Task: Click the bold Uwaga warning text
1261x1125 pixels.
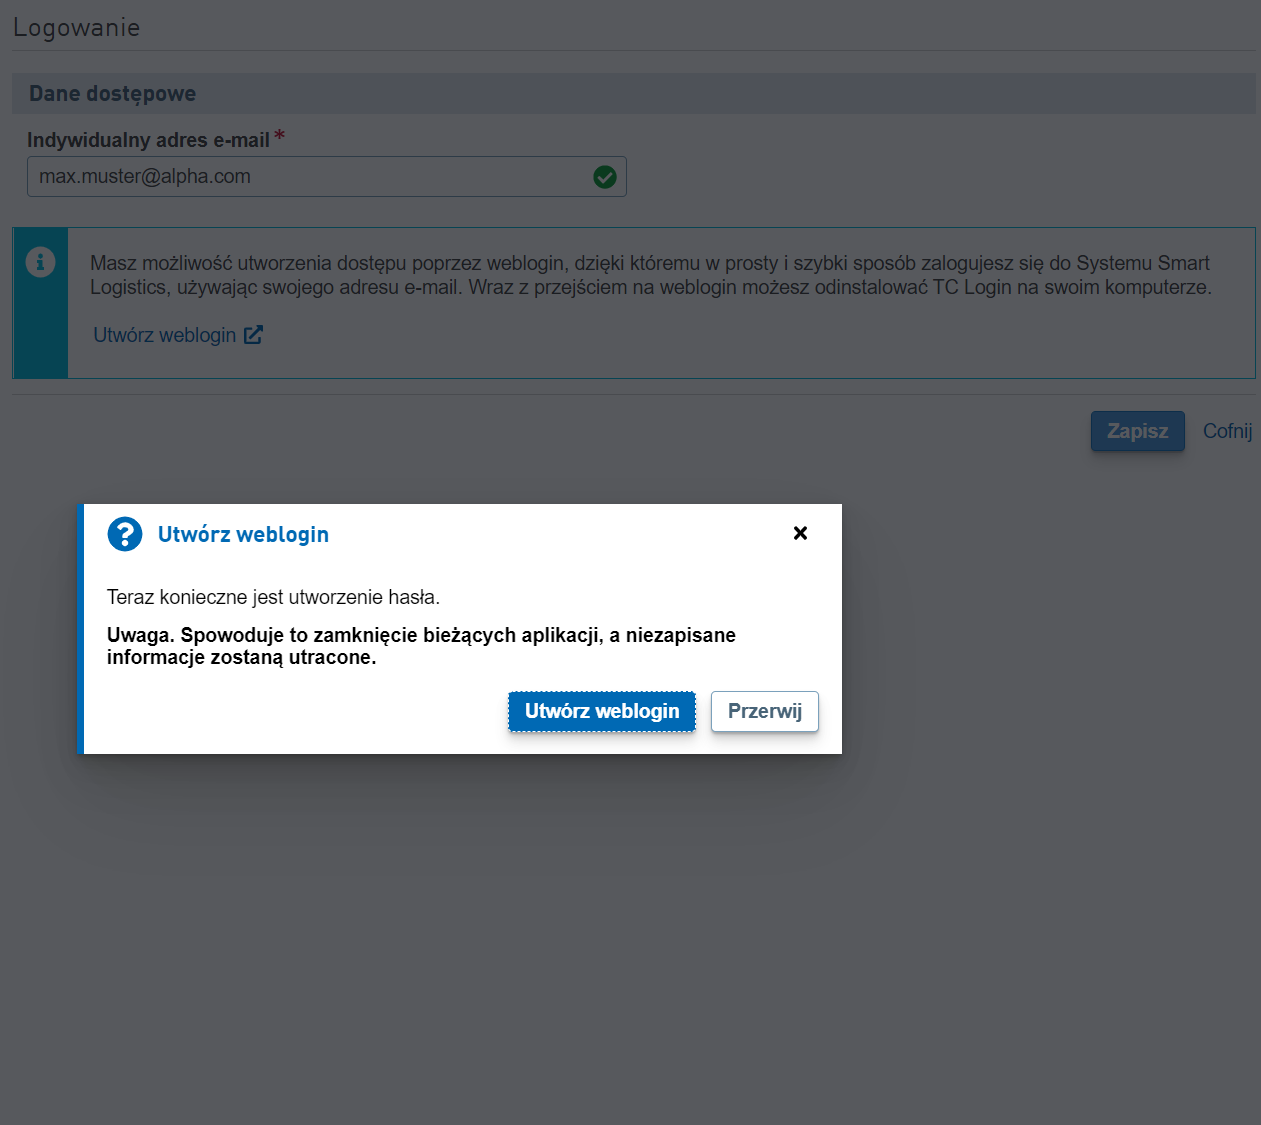Action: tap(421, 646)
